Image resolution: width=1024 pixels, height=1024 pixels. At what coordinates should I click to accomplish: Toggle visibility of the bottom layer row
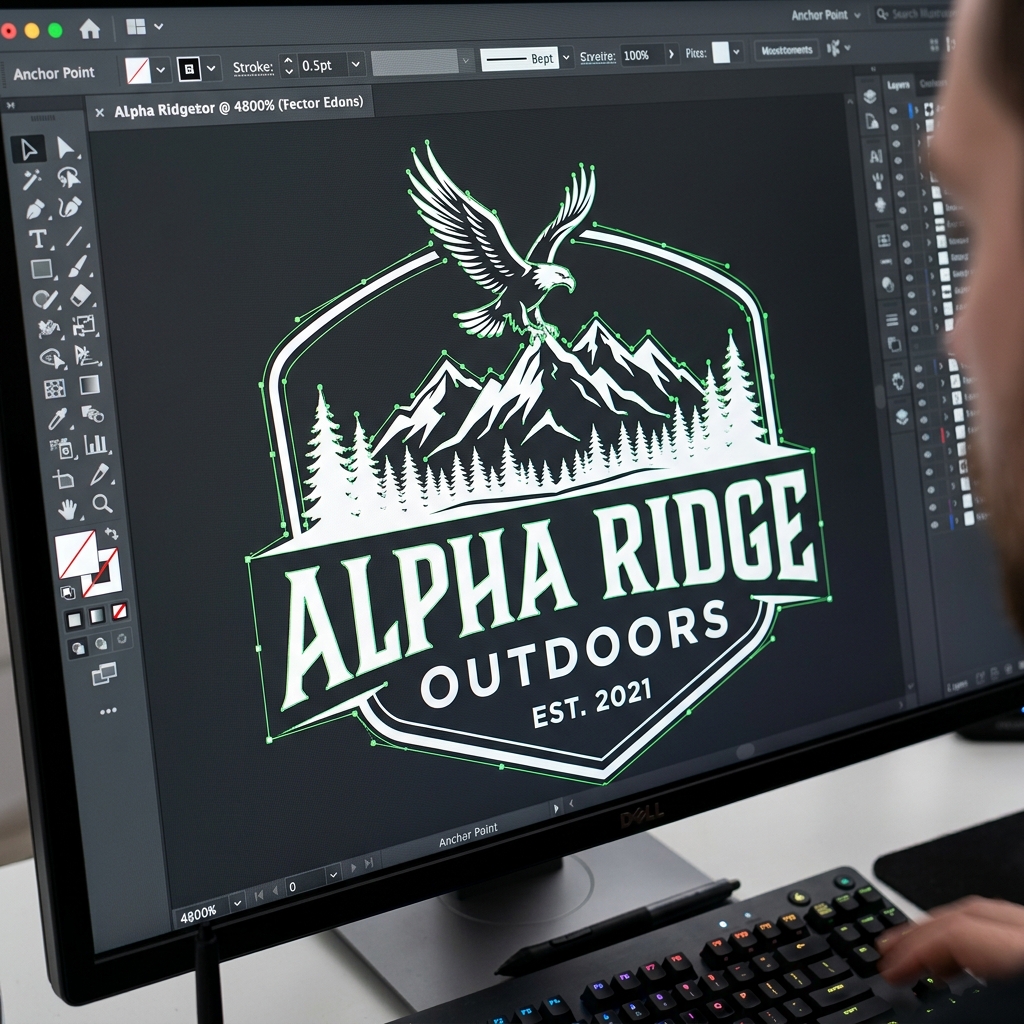point(936,524)
